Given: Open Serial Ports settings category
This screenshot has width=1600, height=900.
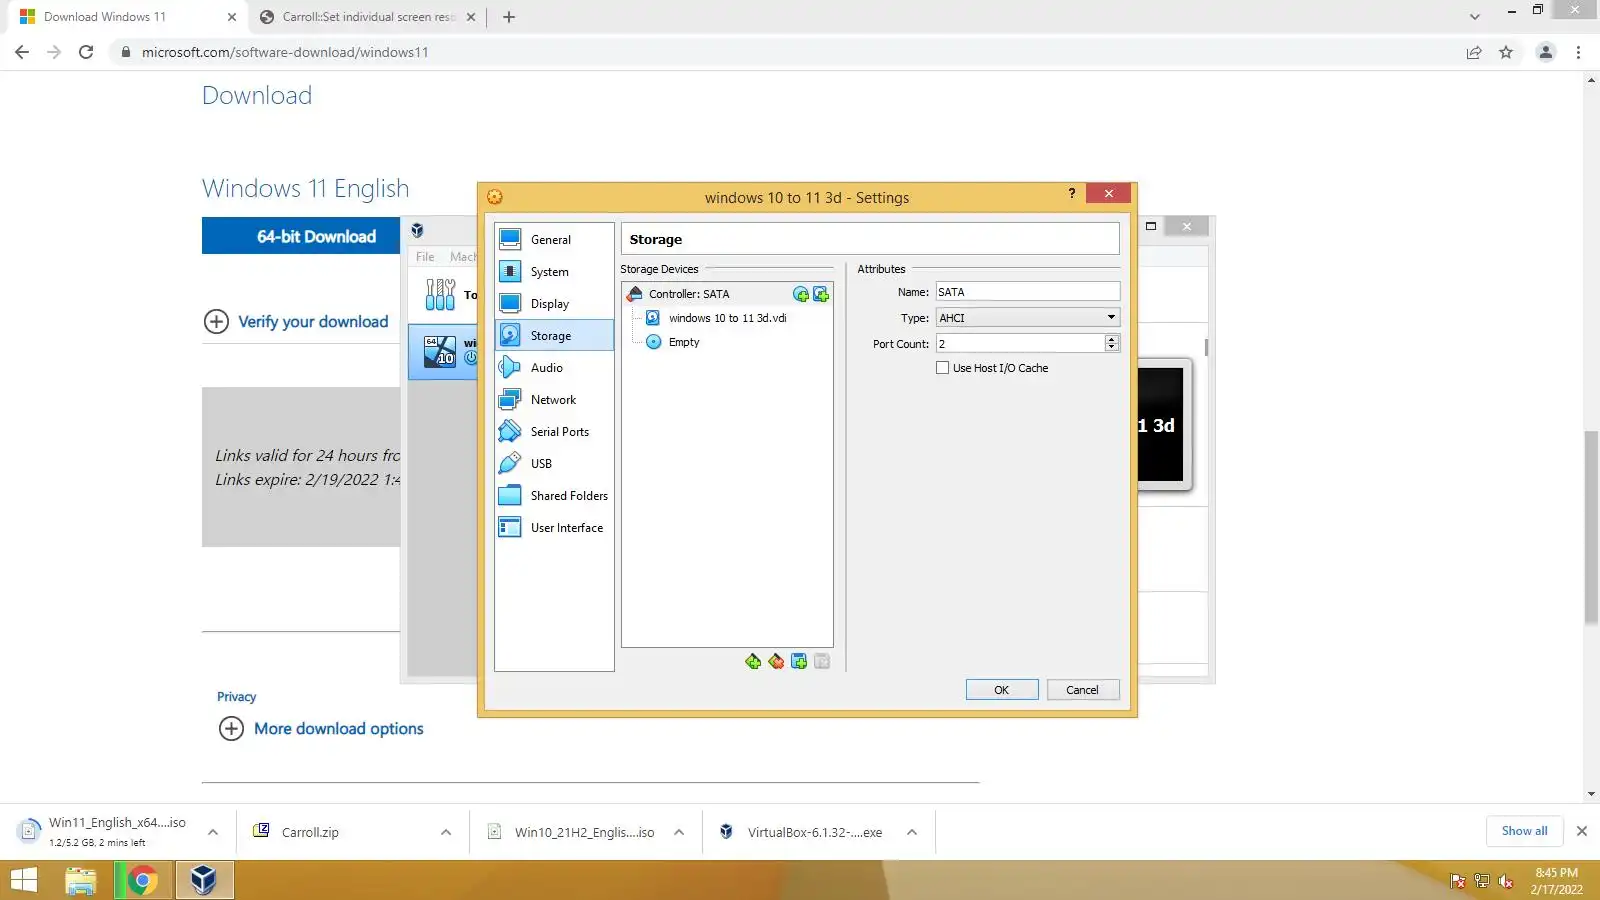Looking at the screenshot, I should click(554, 432).
